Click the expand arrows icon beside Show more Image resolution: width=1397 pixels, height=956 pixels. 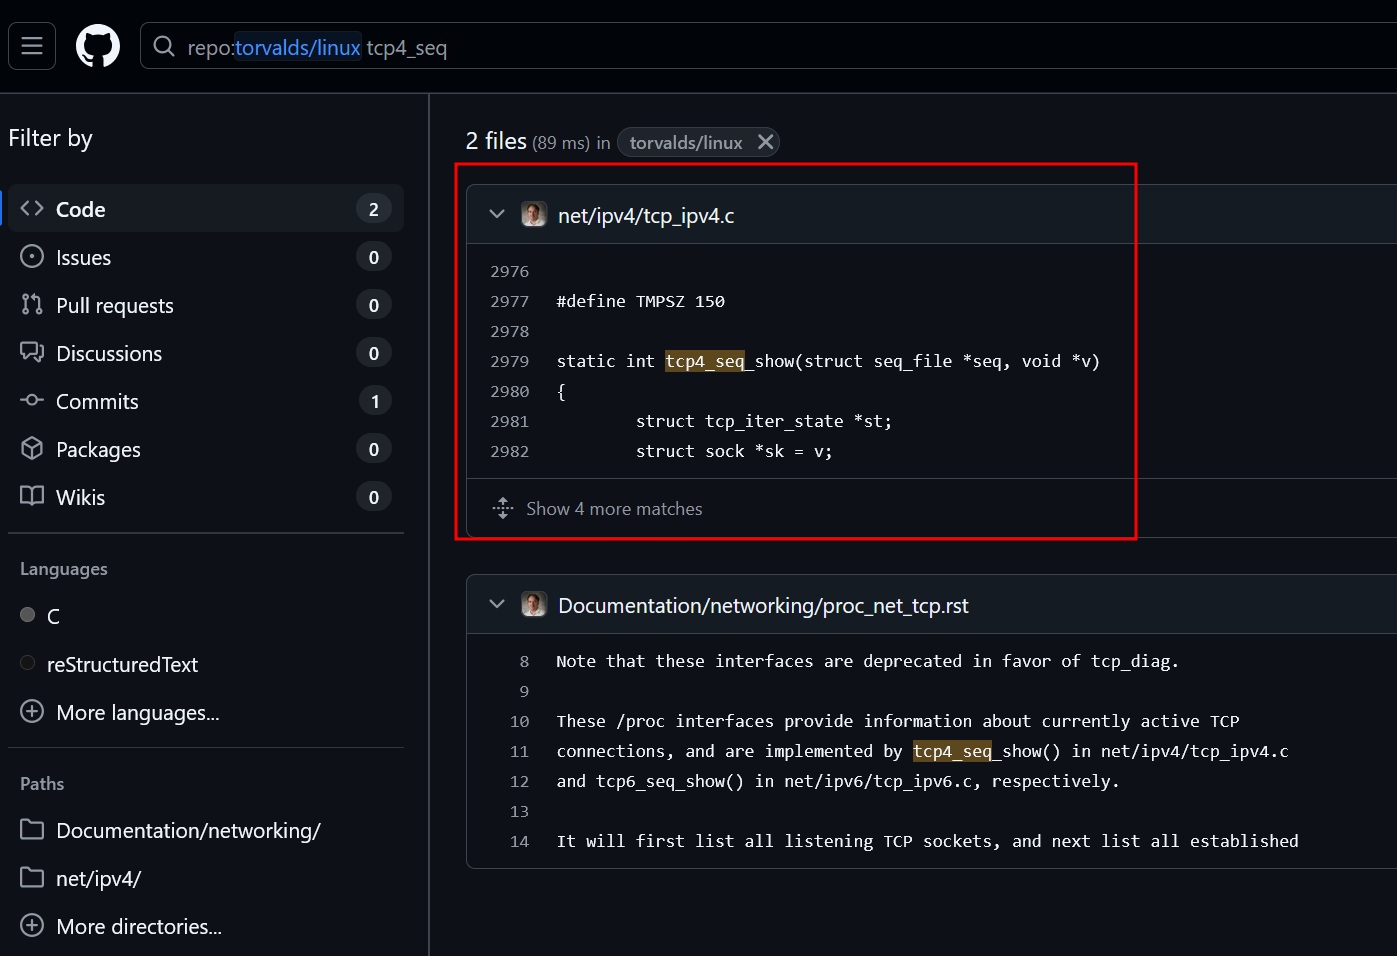point(503,508)
